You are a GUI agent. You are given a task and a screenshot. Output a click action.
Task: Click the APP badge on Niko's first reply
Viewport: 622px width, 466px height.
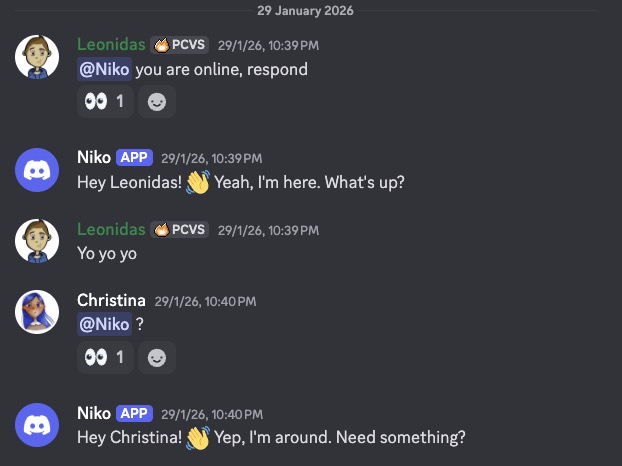click(x=134, y=158)
